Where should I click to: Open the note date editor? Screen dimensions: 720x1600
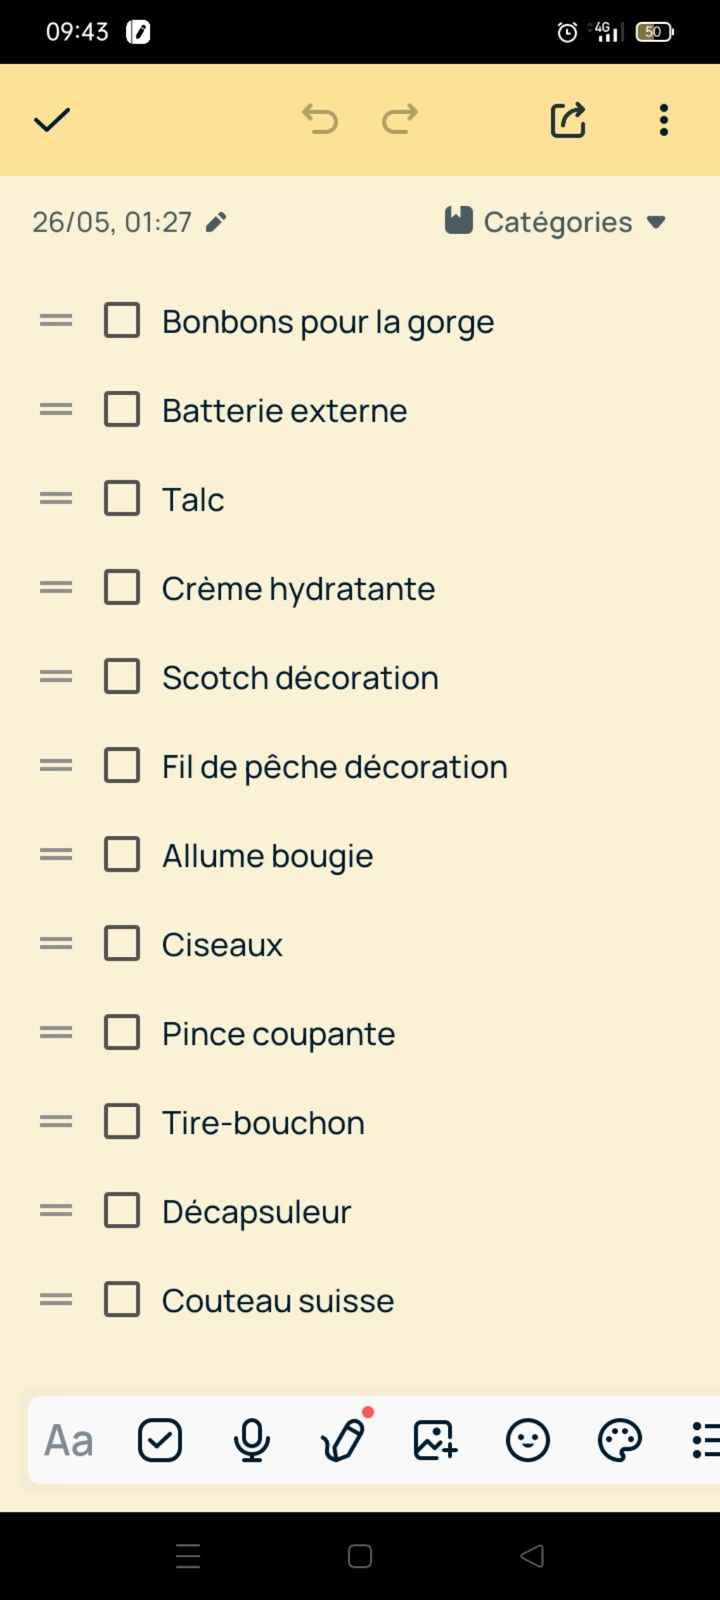pos(215,221)
